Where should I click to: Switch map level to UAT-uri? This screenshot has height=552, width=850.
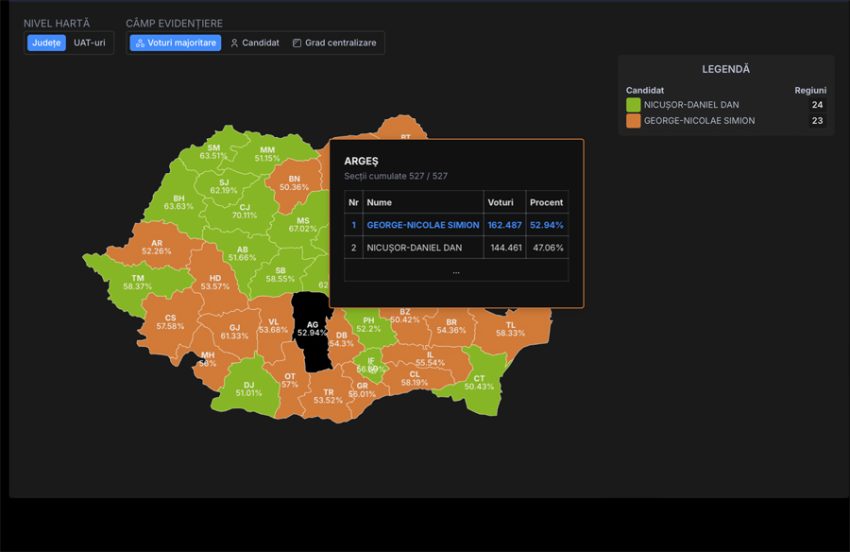click(89, 43)
